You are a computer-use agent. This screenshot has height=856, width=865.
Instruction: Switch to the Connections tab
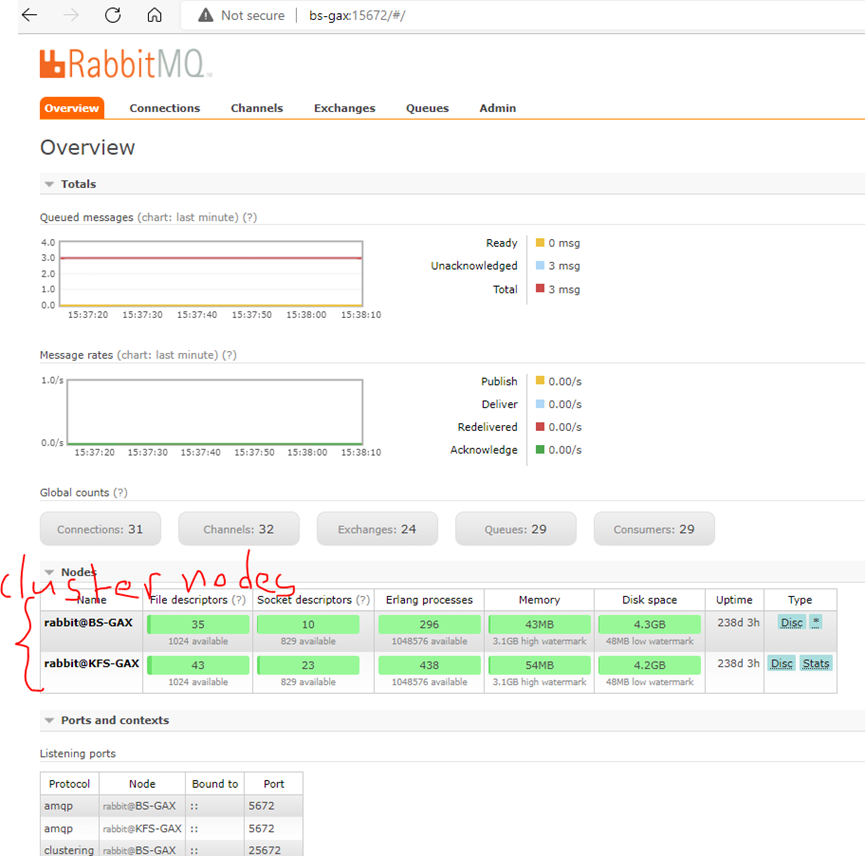(164, 108)
